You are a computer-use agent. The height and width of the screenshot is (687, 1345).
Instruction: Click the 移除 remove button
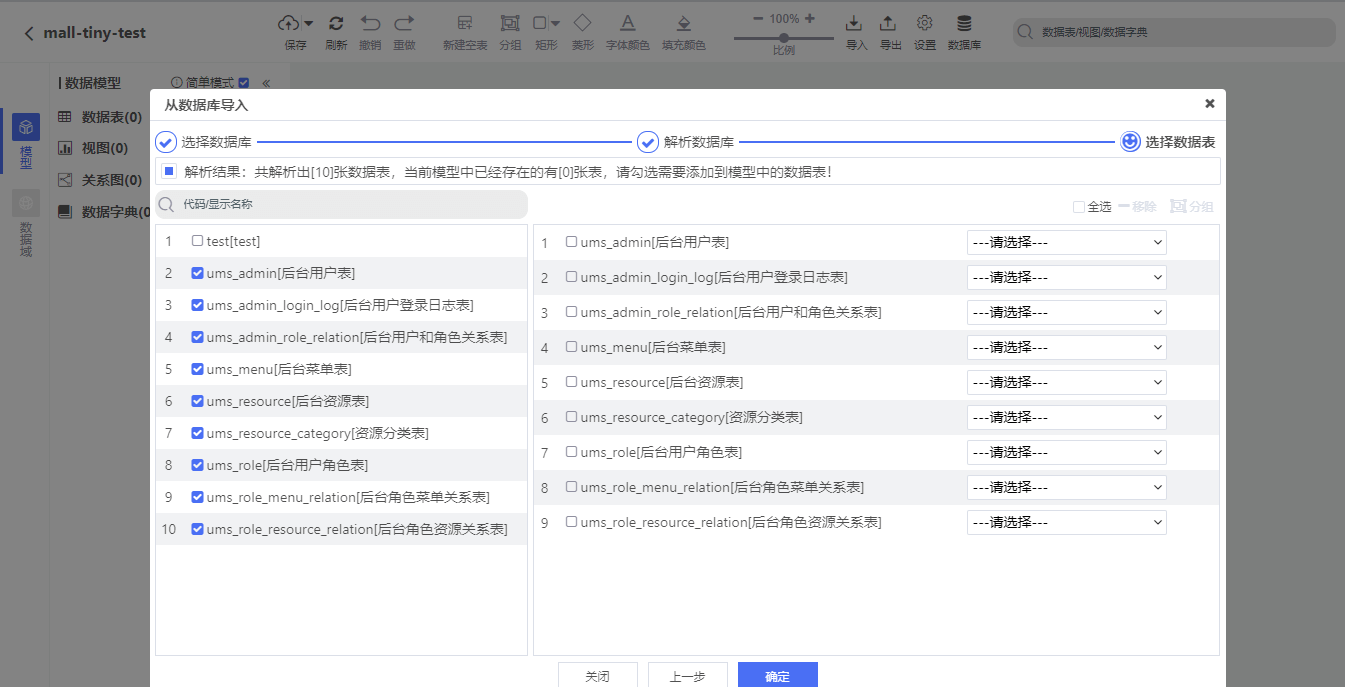[1138, 207]
